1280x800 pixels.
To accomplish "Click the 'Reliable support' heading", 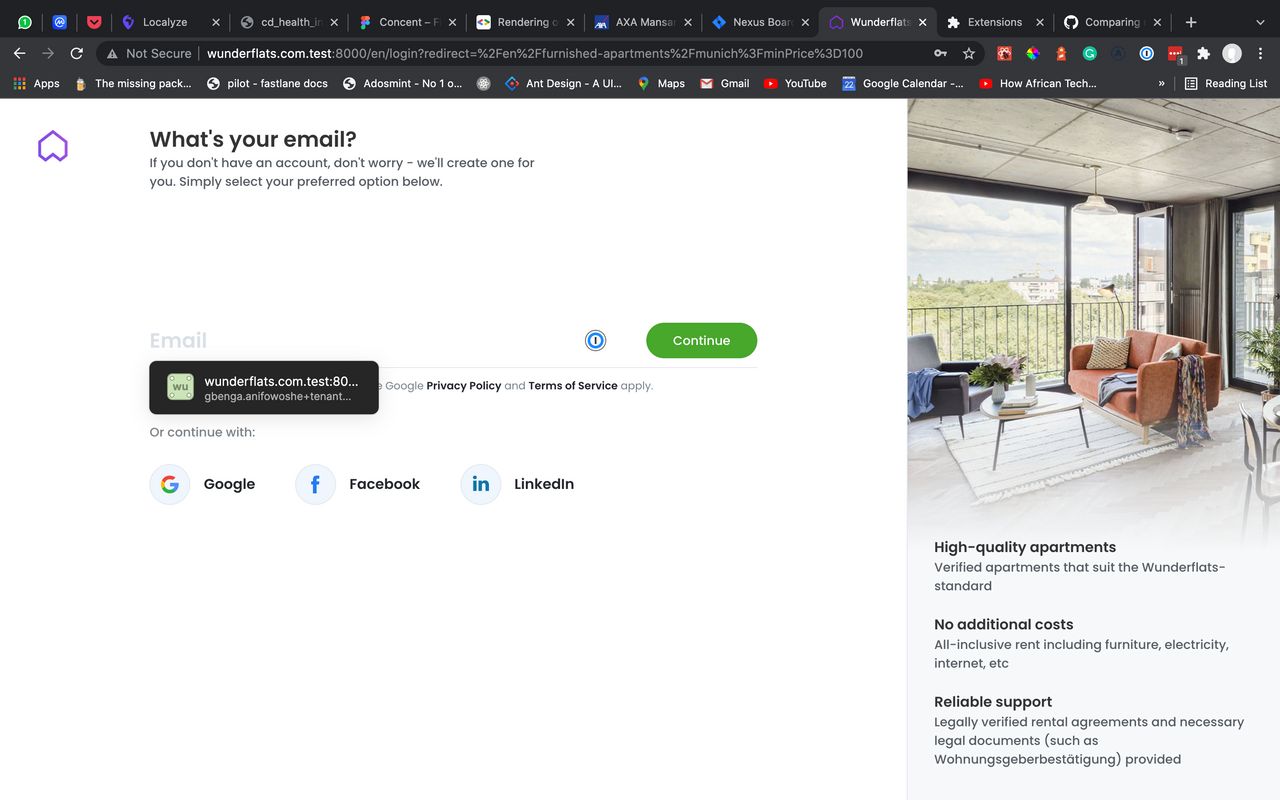I will (x=993, y=702).
